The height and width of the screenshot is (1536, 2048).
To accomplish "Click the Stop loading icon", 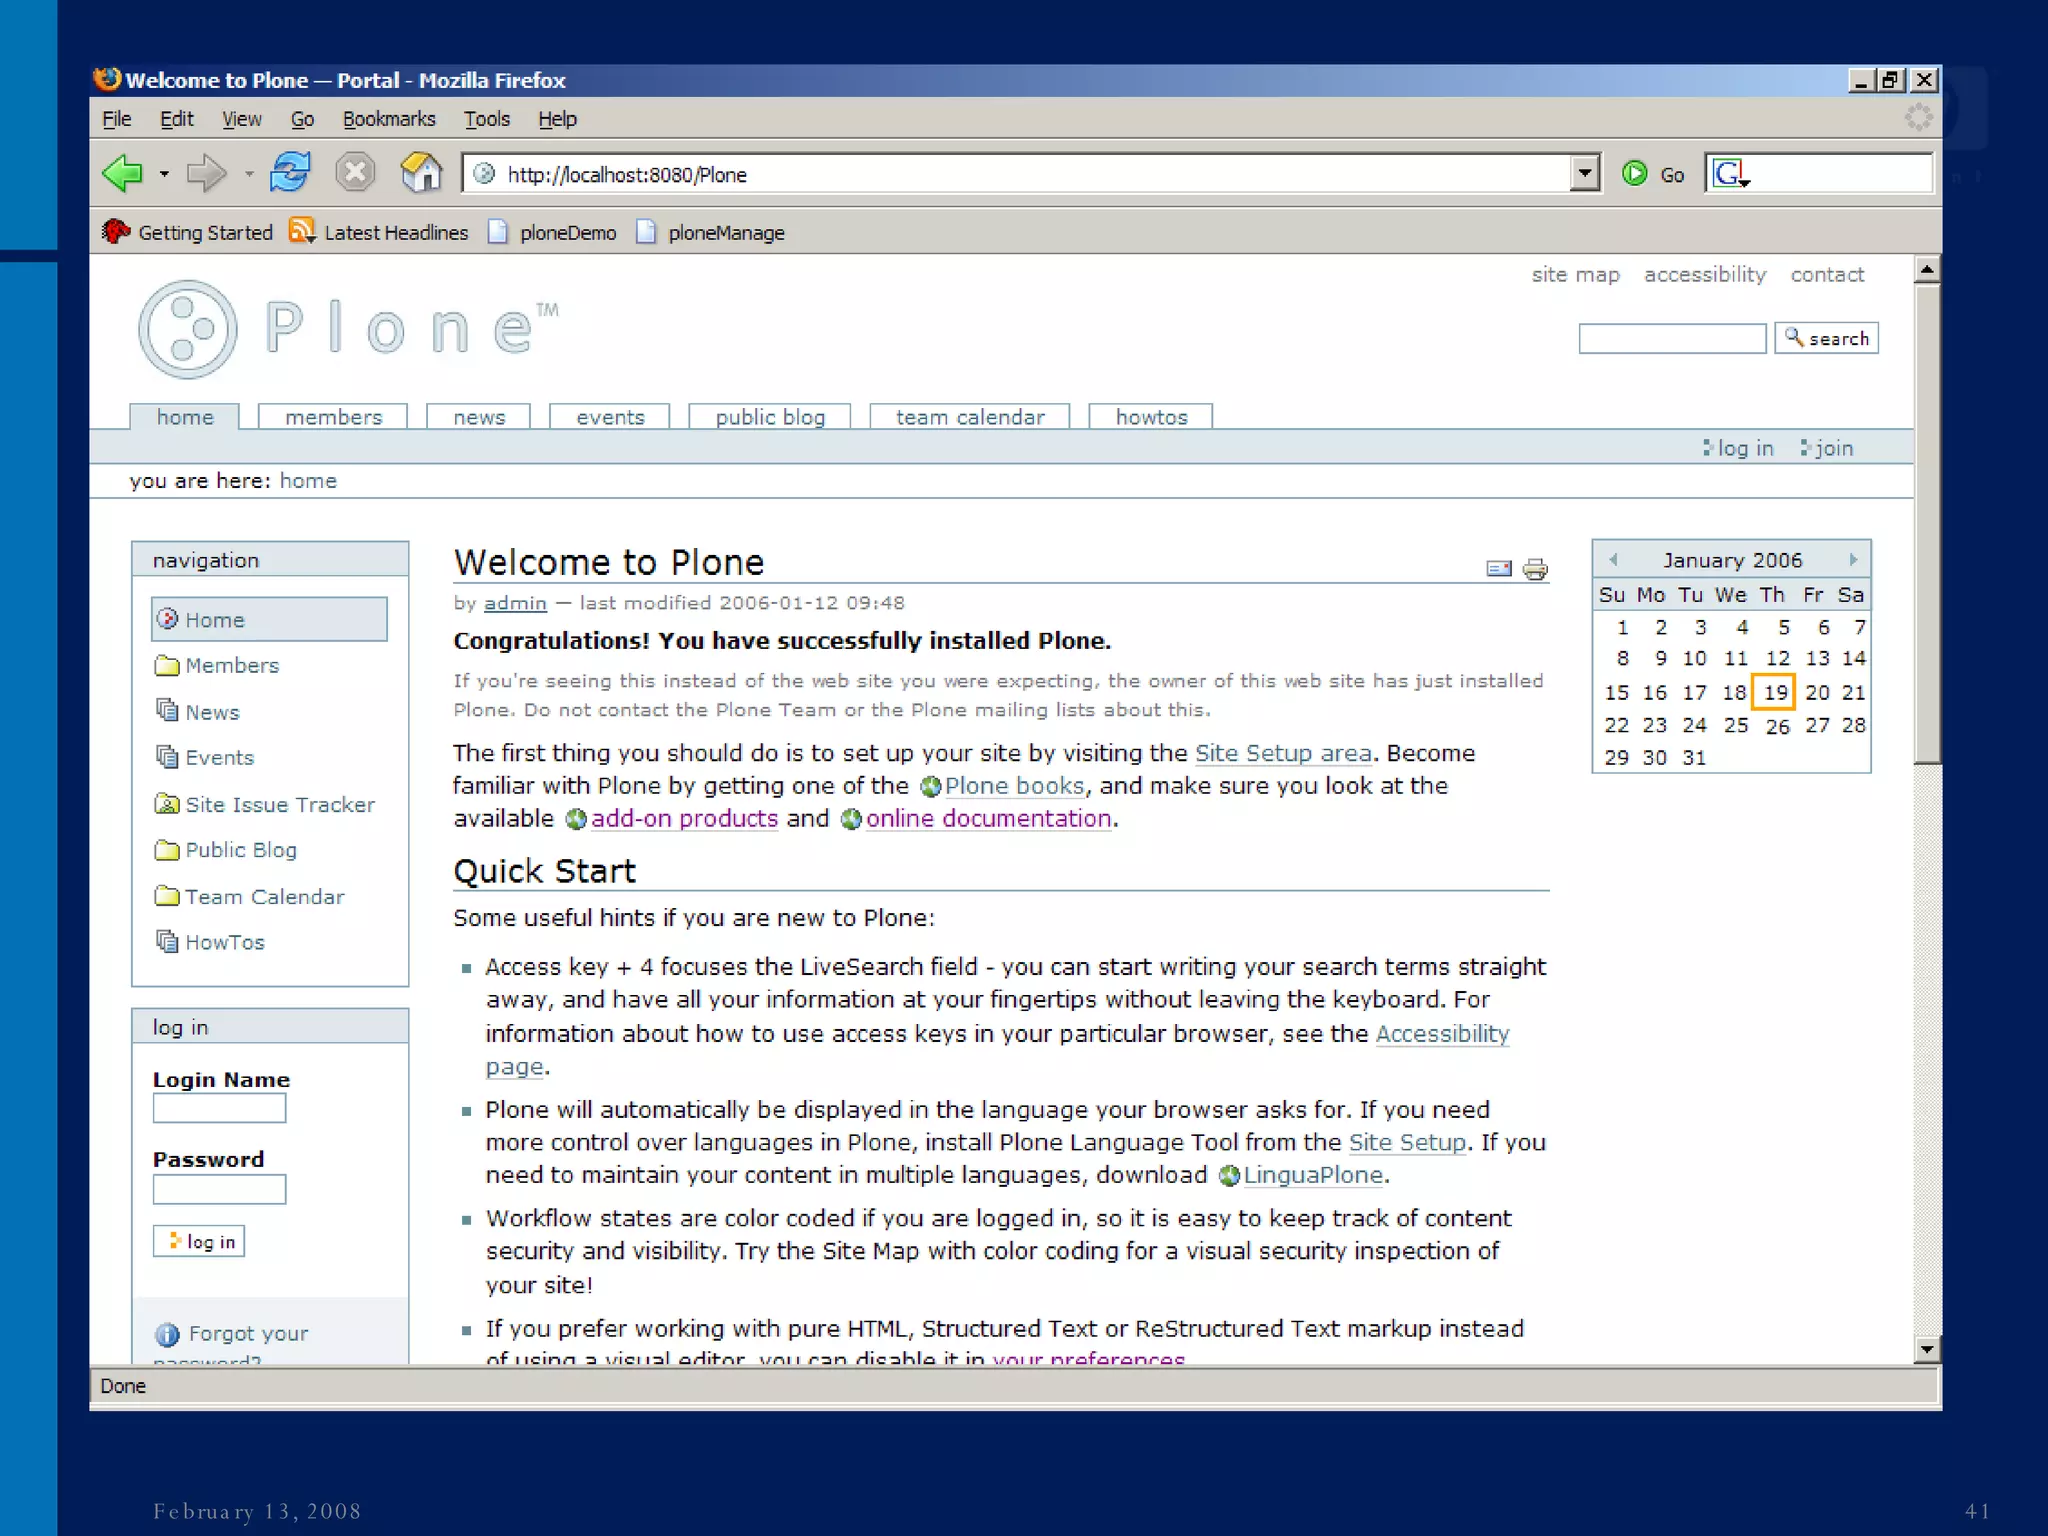I will pyautogui.click(x=355, y=173).
